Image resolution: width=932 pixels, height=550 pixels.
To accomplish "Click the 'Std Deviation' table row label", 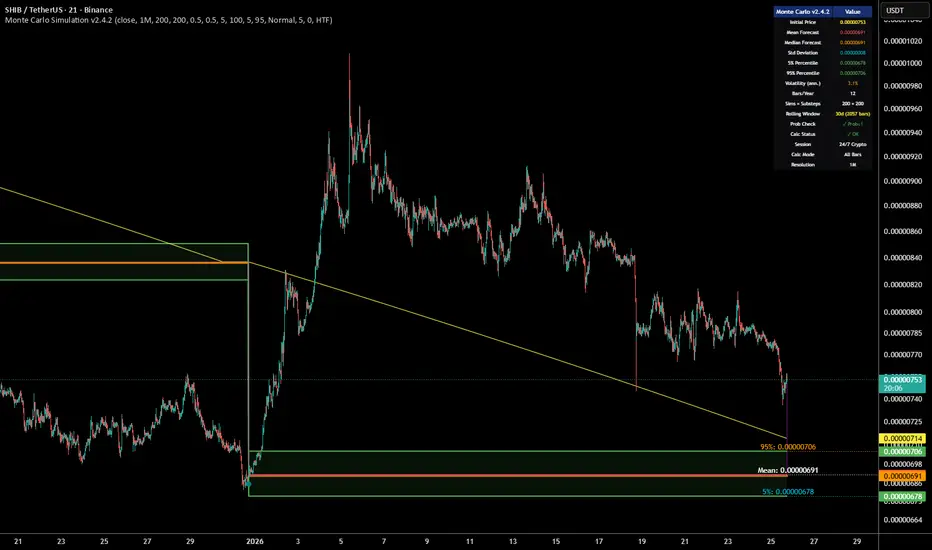I will point(802,52).
